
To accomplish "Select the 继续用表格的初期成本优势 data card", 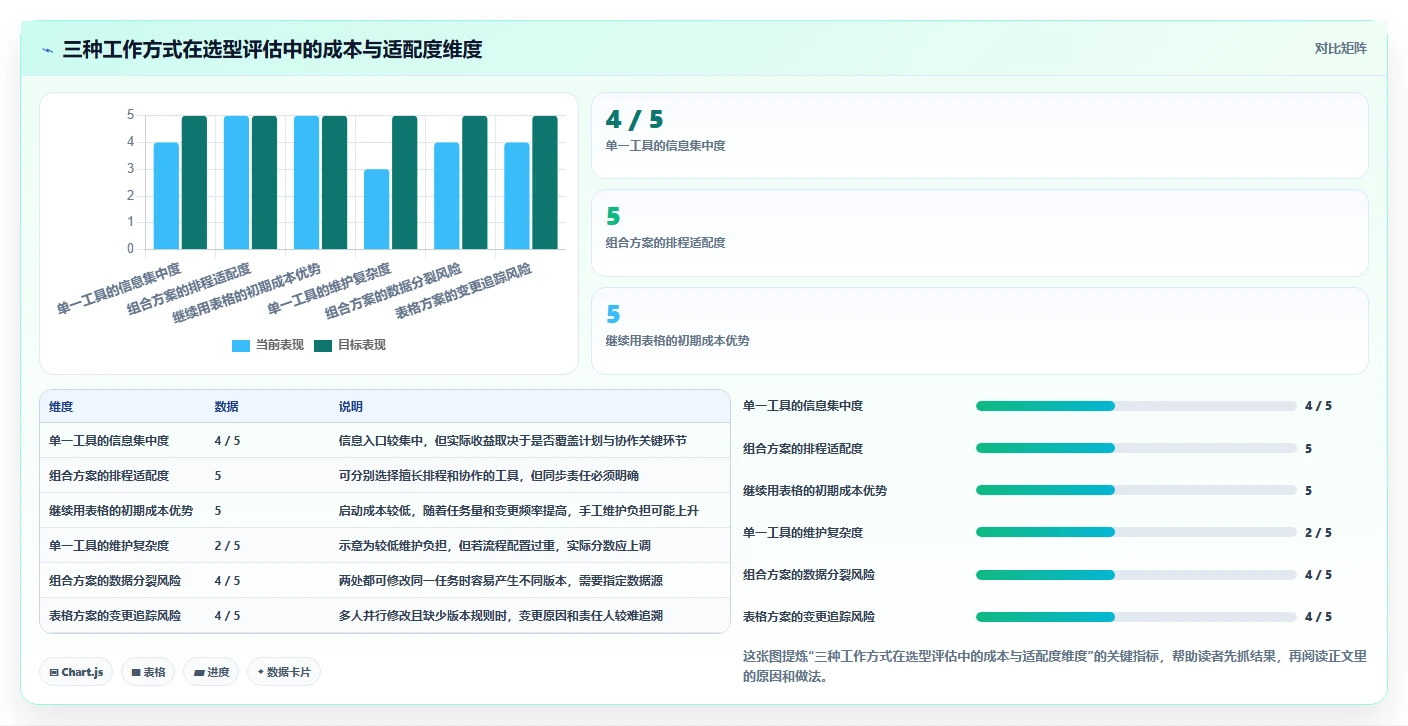I will point(979,331).
